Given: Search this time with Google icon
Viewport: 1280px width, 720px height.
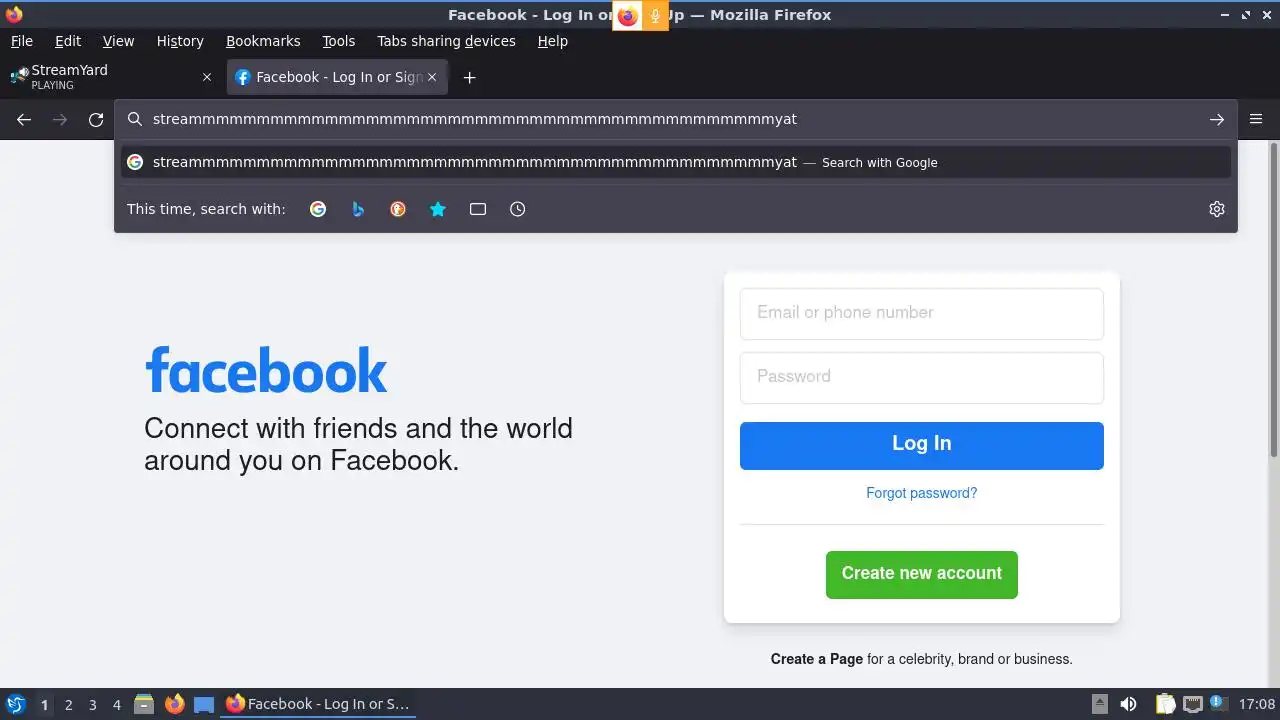Looking at the screenshot, I should point(318,209).
